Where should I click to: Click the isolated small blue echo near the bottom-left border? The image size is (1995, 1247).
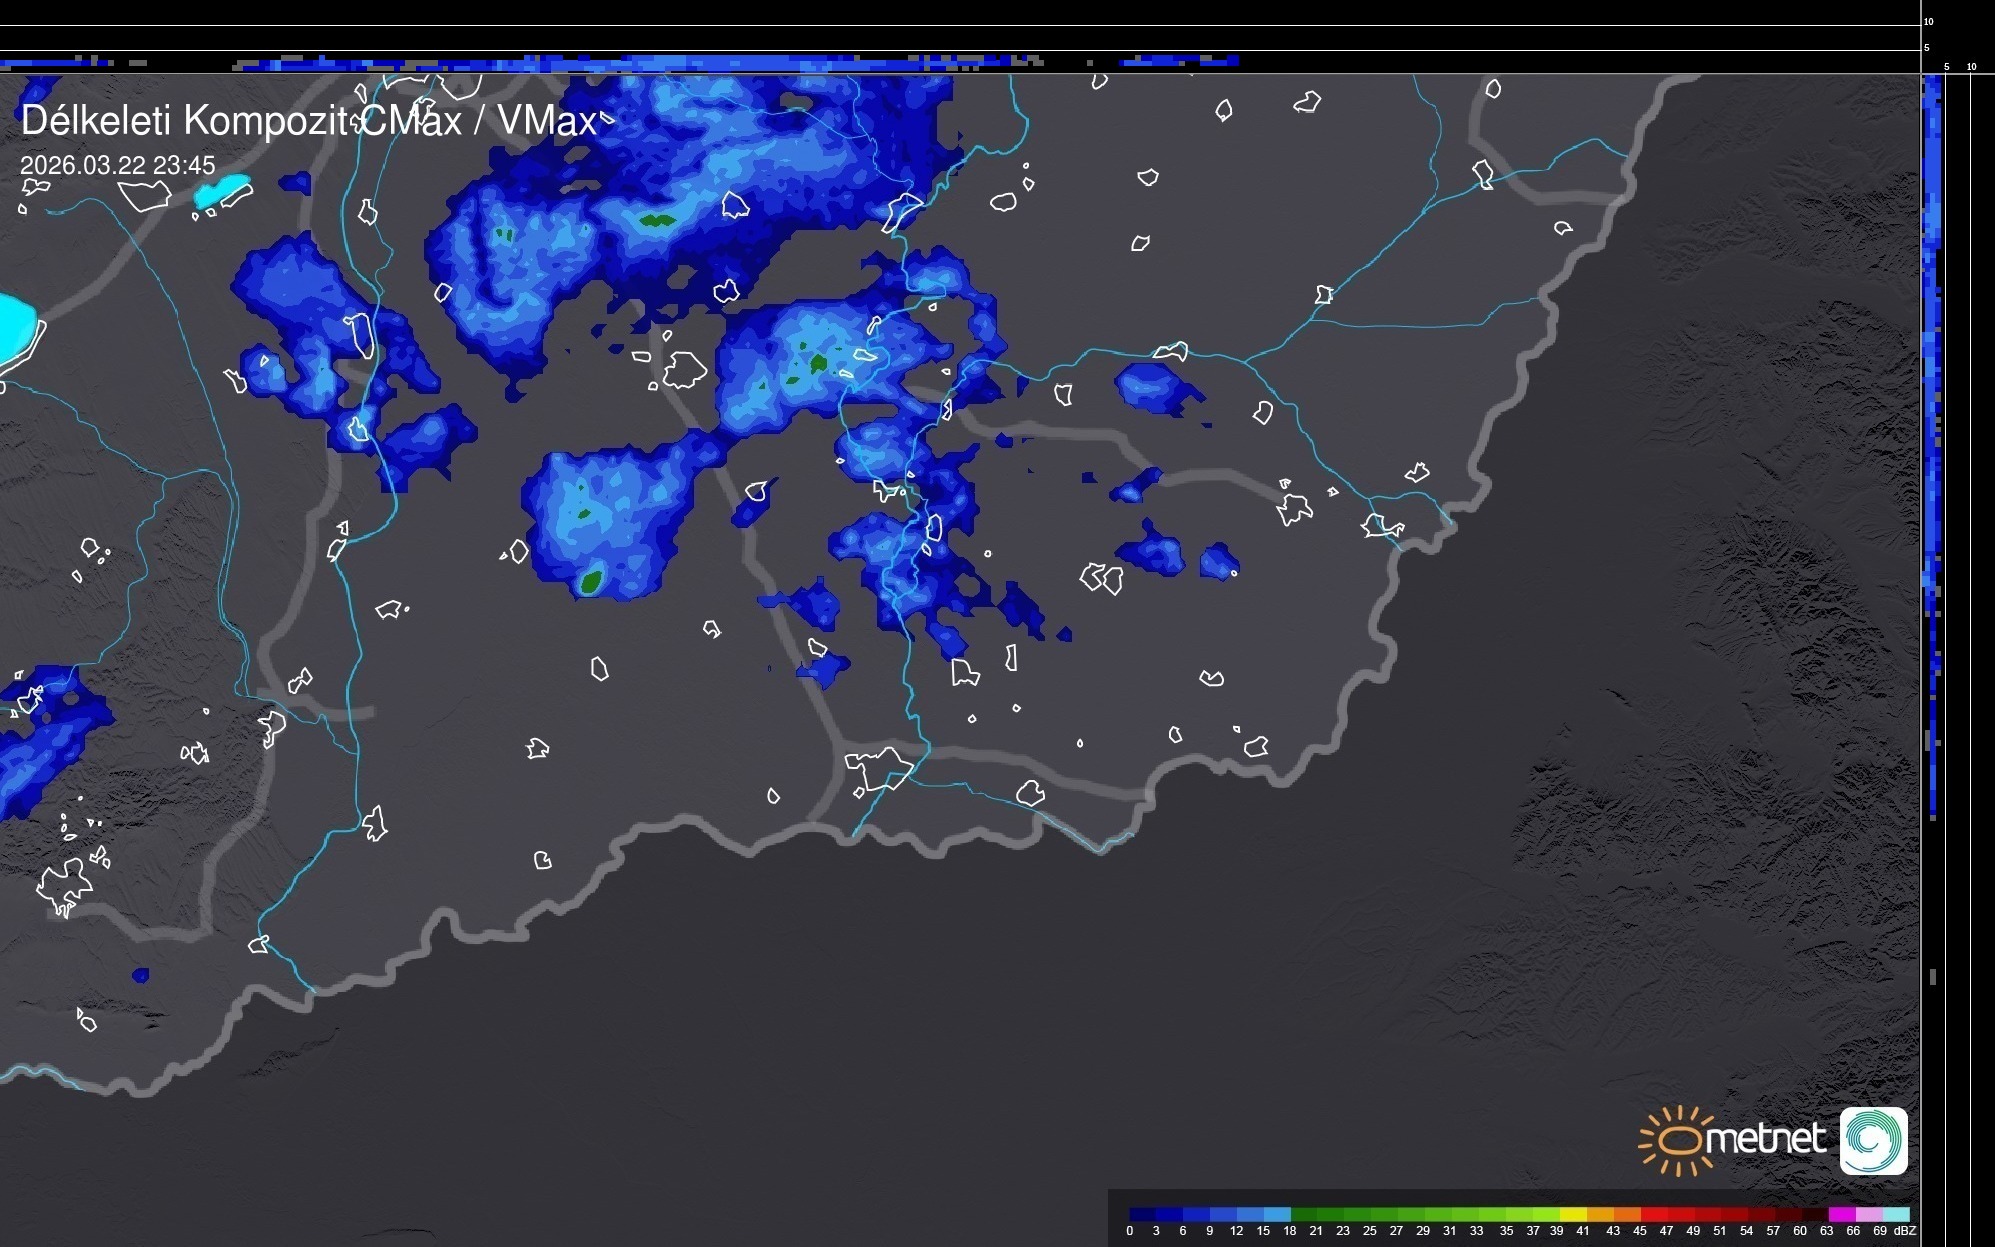pyautogui.click(x=140, y=975)
